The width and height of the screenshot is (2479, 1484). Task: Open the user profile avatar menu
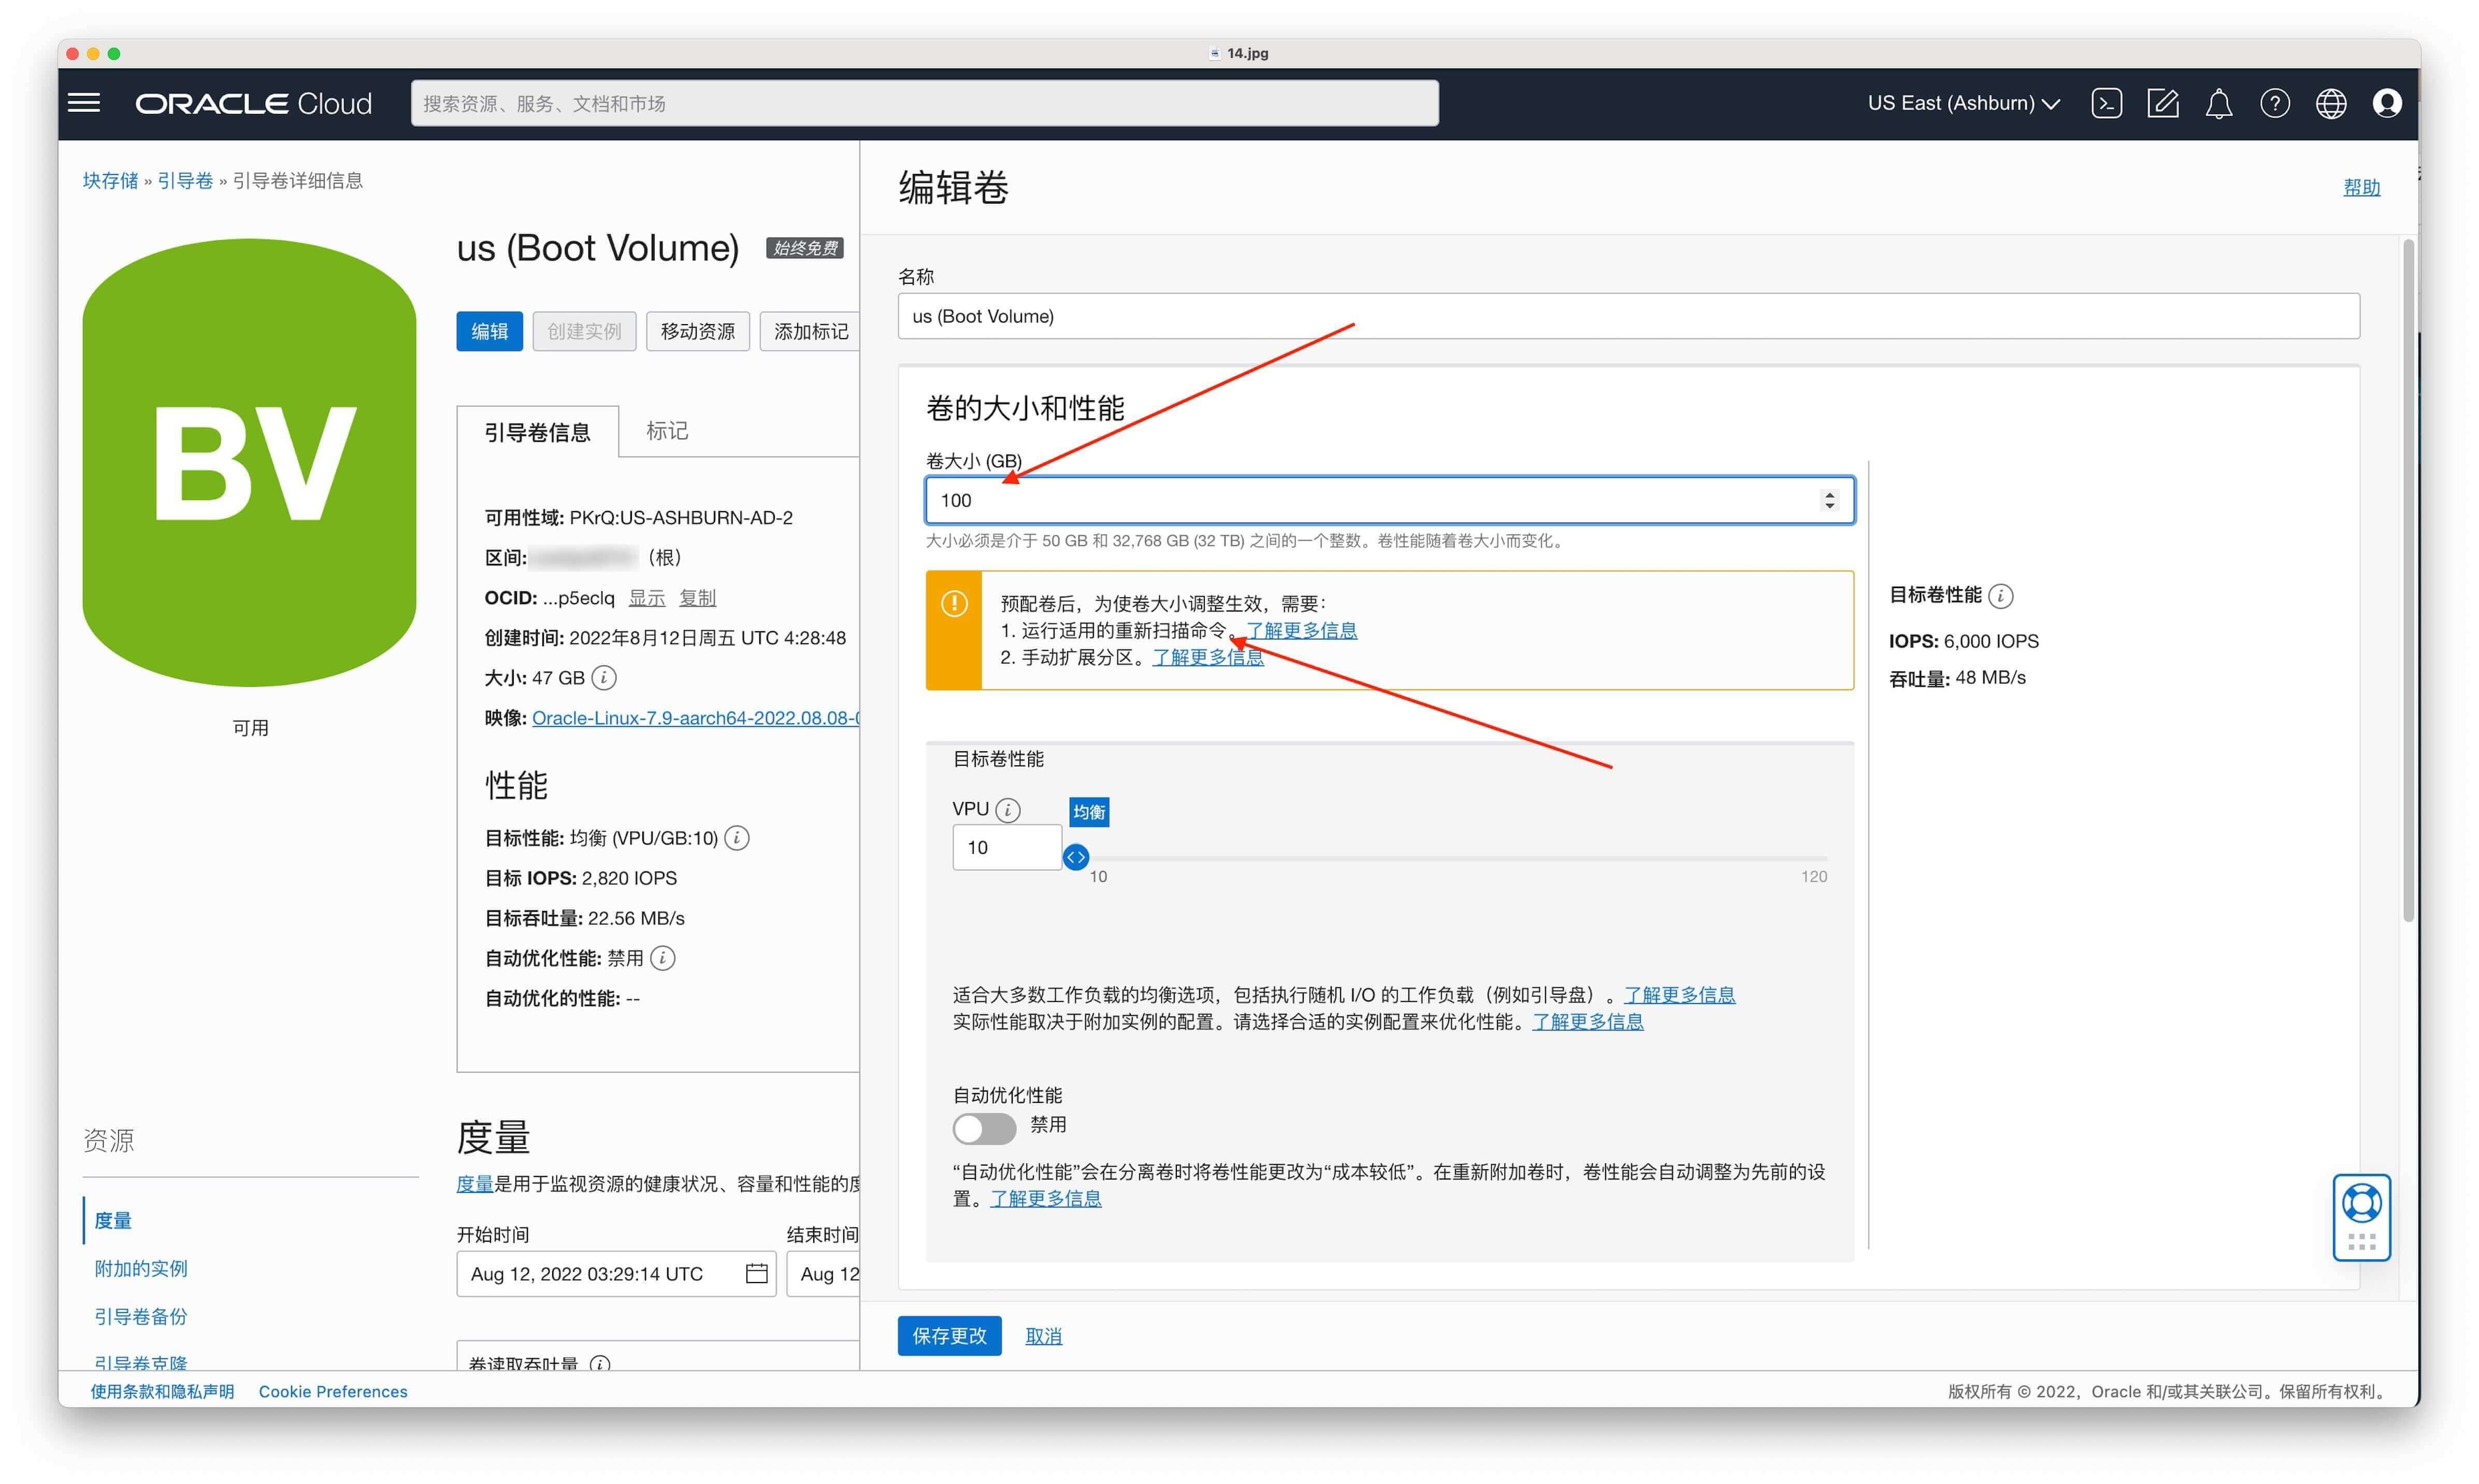[2386, 104]
